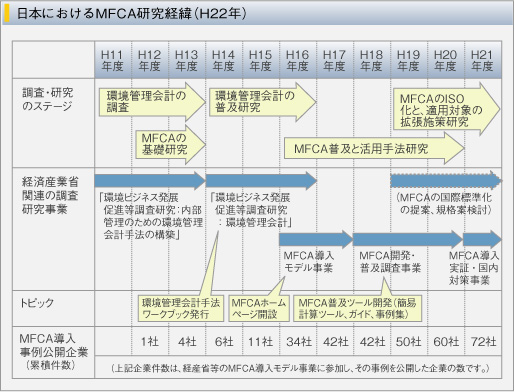Click the 1社 cell

coord(150,341)
